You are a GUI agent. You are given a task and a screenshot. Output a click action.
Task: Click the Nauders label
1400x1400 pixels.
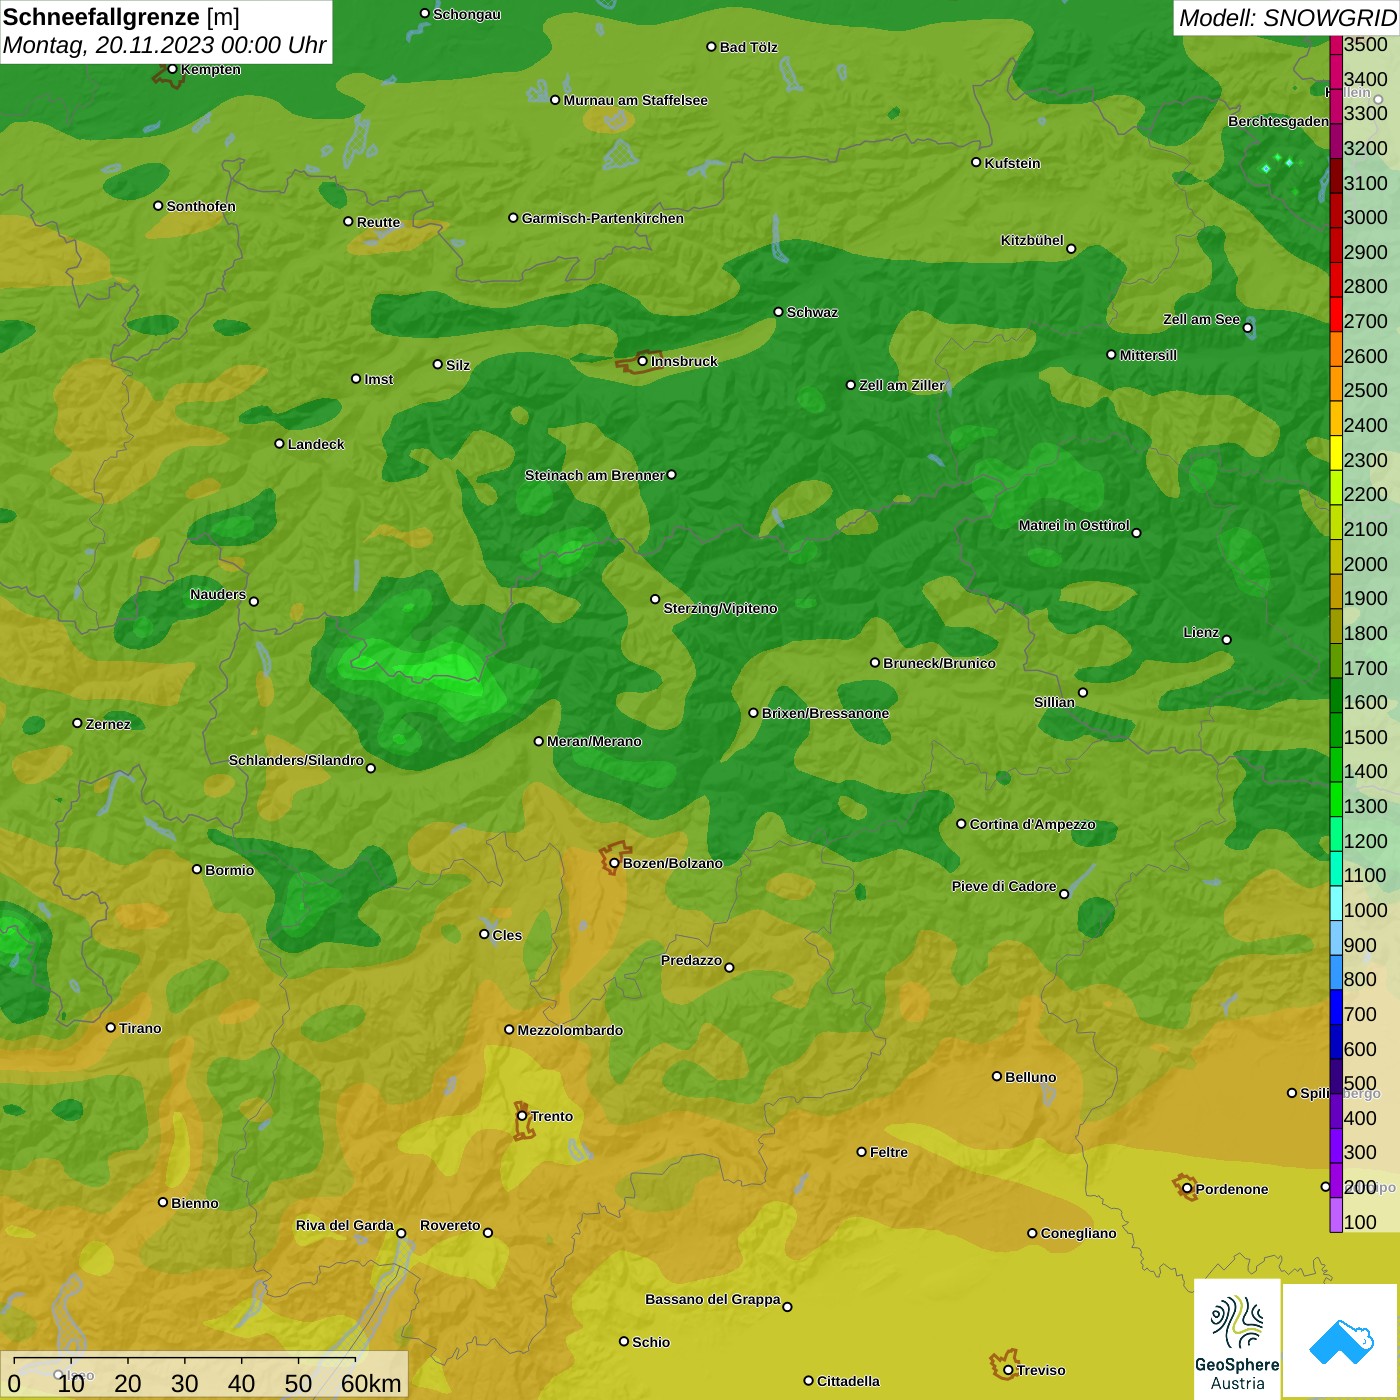tap(218, 594)
